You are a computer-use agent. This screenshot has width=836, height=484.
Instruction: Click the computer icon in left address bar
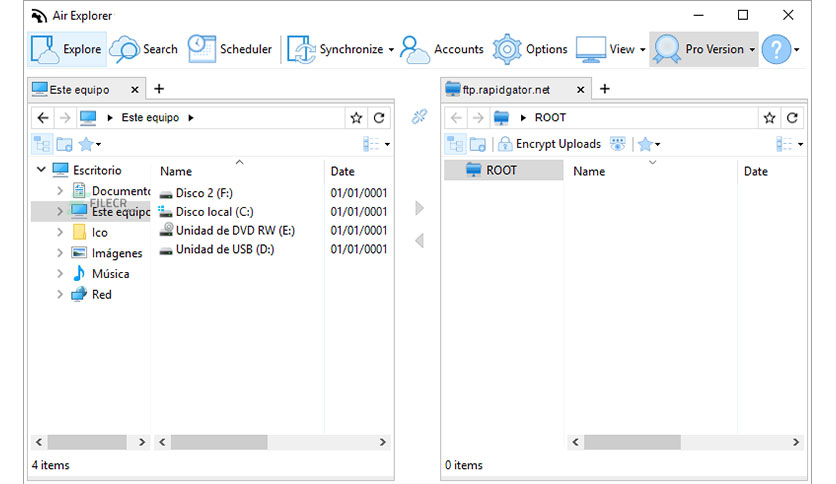click(88, 117)
